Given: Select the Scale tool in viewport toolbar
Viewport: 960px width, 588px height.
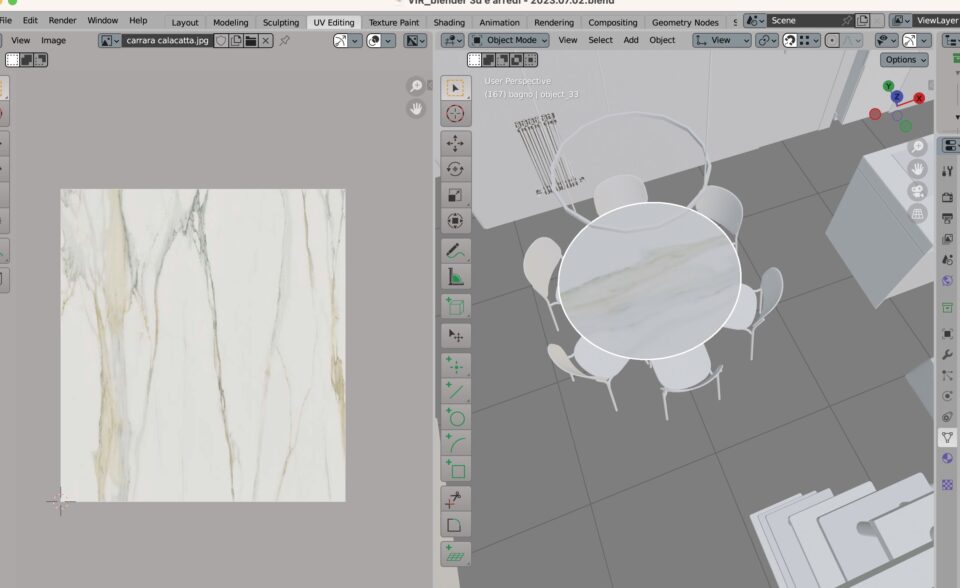Looking at the screenshot, I should pos(455,195).
